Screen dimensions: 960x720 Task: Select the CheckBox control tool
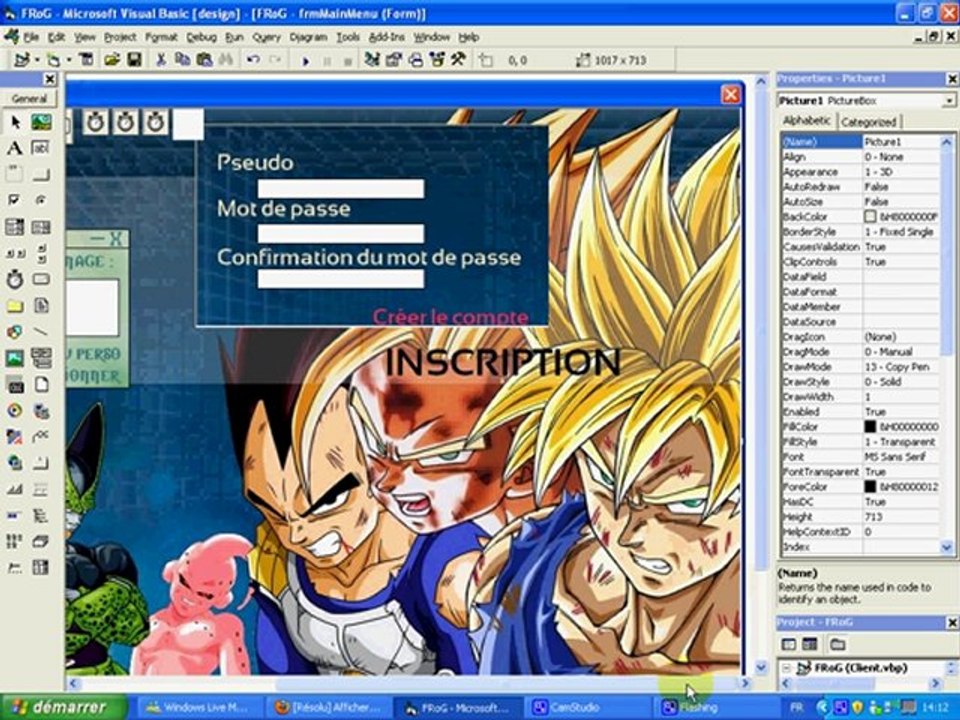[x=15, y=200]
